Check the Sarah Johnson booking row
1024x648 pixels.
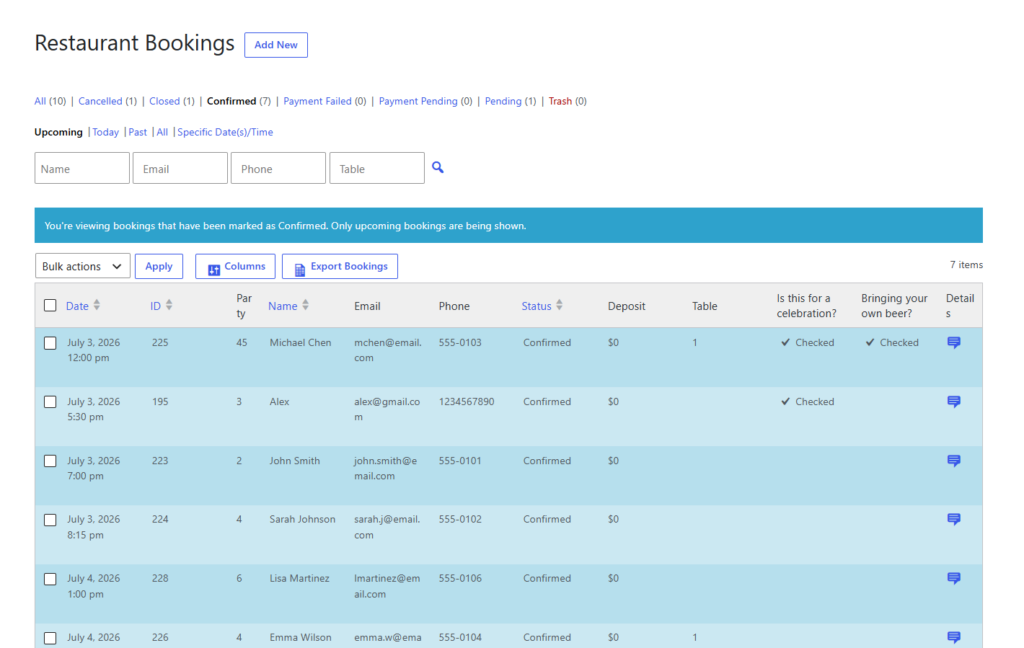point(50,520)
